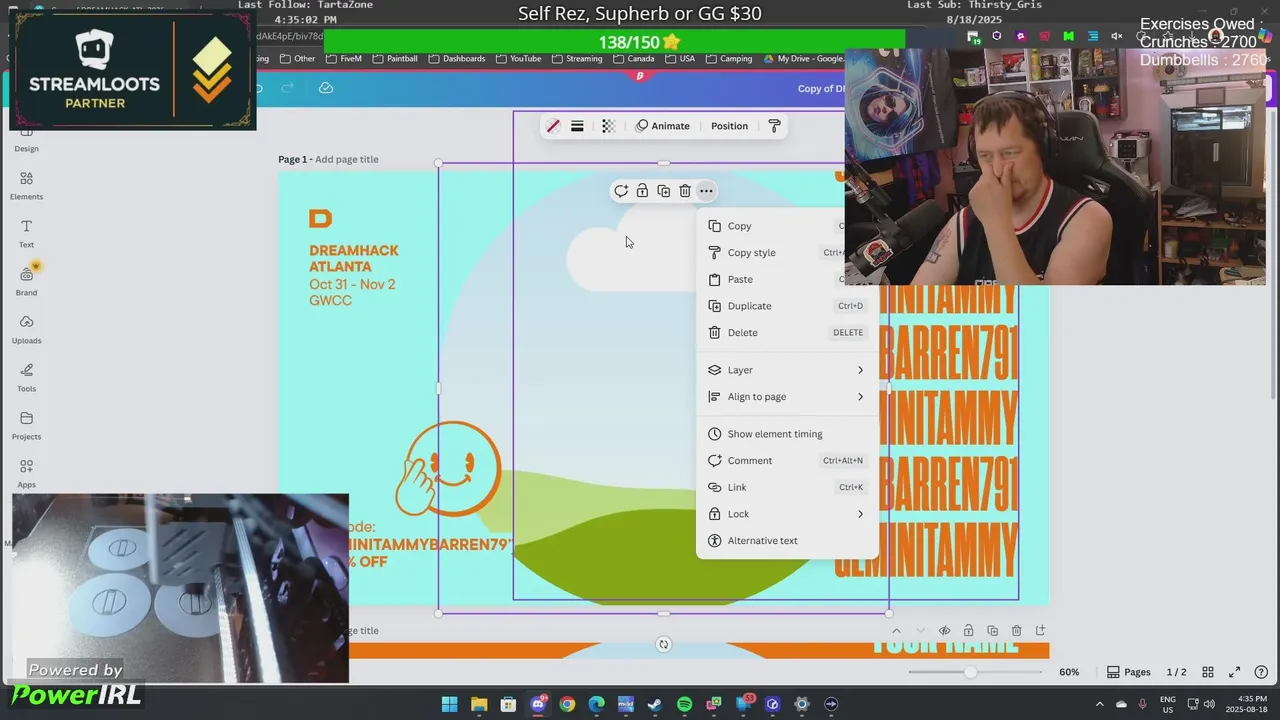Select the smiley face graphic on canvas
The height and width of the screenshot is (720, 1280).
[448, 468]
